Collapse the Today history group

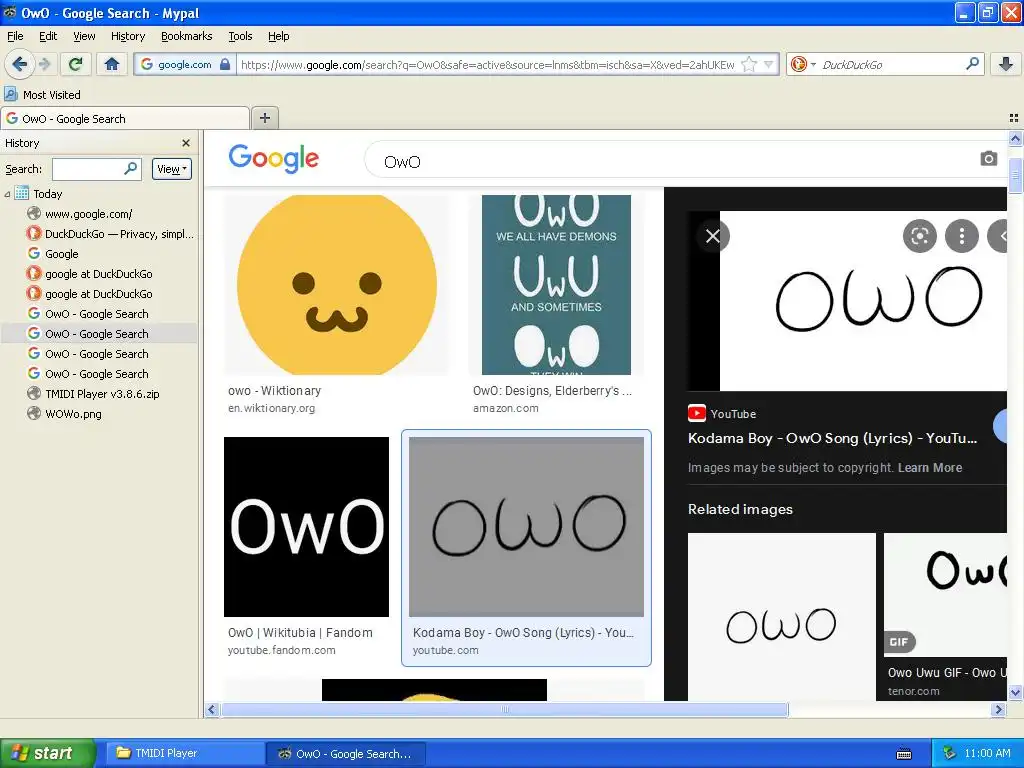(x=7, y=194)
